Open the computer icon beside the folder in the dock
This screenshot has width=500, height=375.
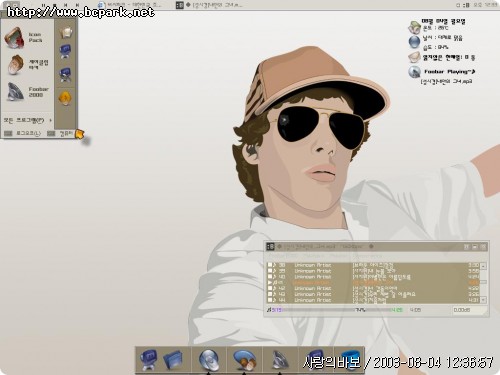(x=148, y=360)
